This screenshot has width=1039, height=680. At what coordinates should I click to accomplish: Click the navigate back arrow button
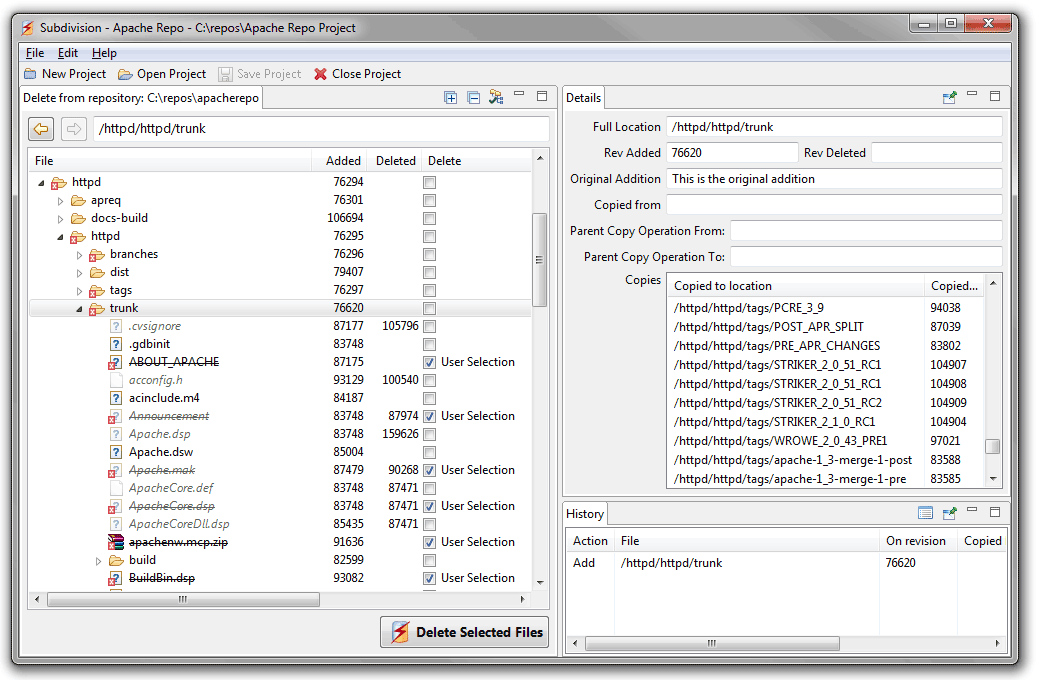(x=41, y=129)
